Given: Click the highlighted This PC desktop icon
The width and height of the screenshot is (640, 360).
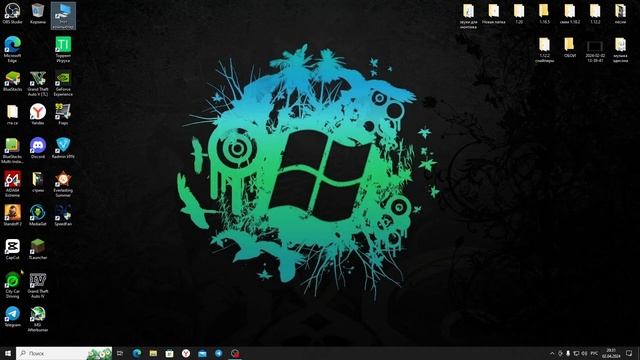Looking at the screenshot, I should point(63,16).
